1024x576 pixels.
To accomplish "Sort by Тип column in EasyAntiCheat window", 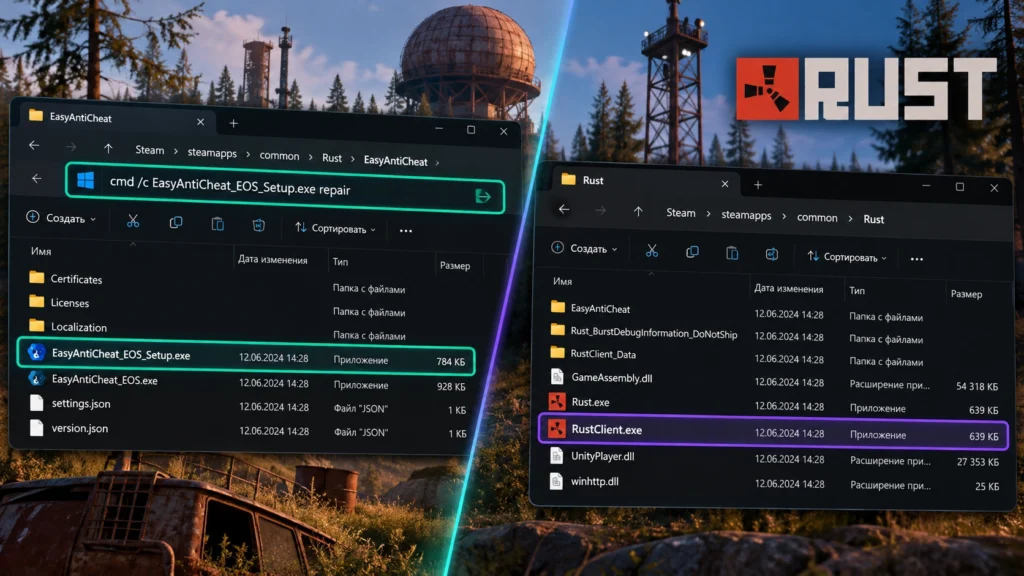I will coord(340,261).
